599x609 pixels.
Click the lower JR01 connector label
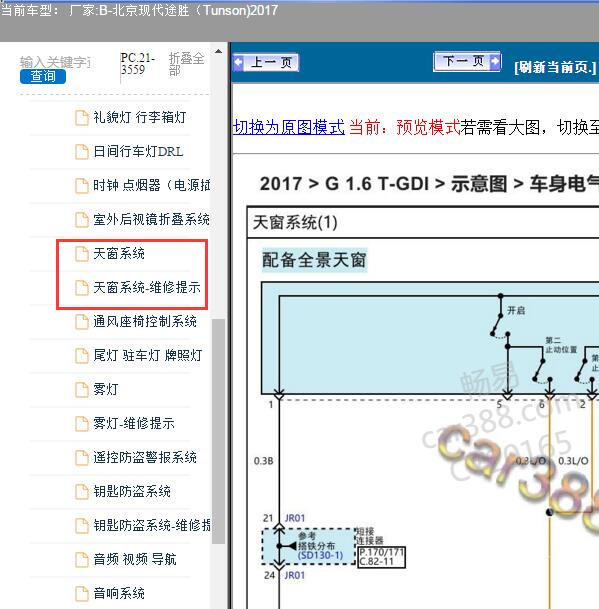294,575
